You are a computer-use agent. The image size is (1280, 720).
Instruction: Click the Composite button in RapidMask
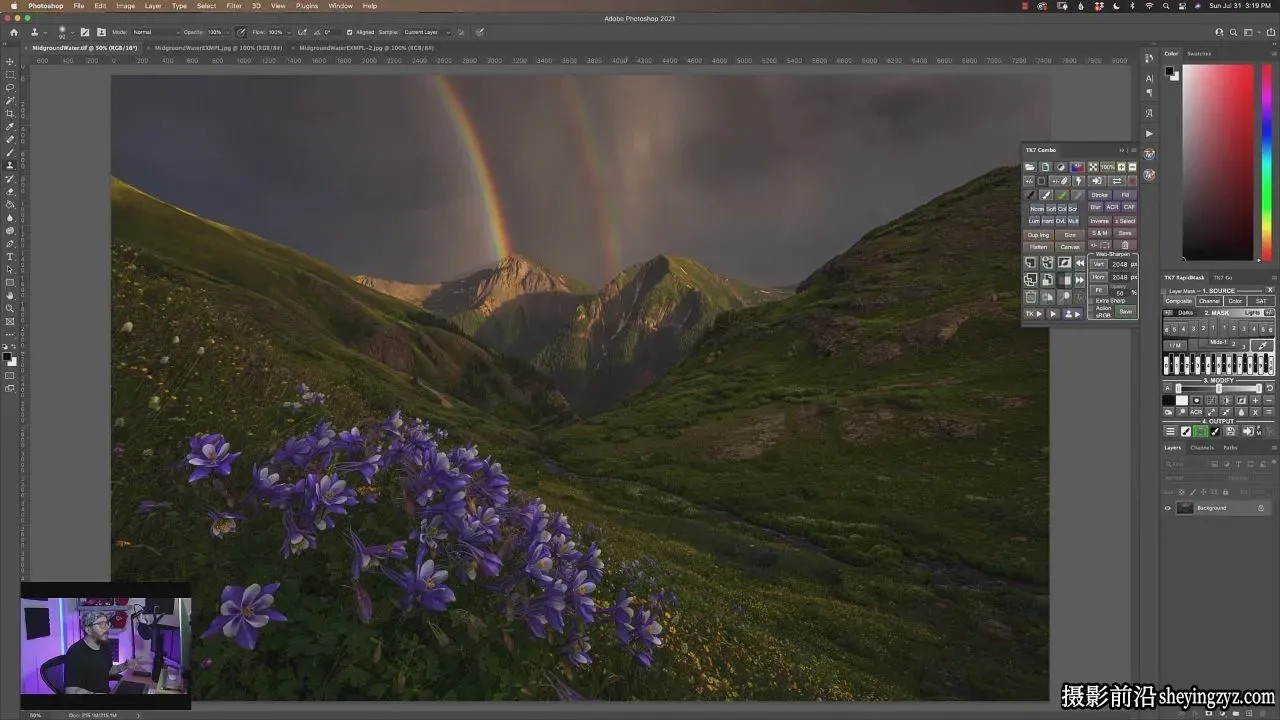click(x=1179, y=301)
